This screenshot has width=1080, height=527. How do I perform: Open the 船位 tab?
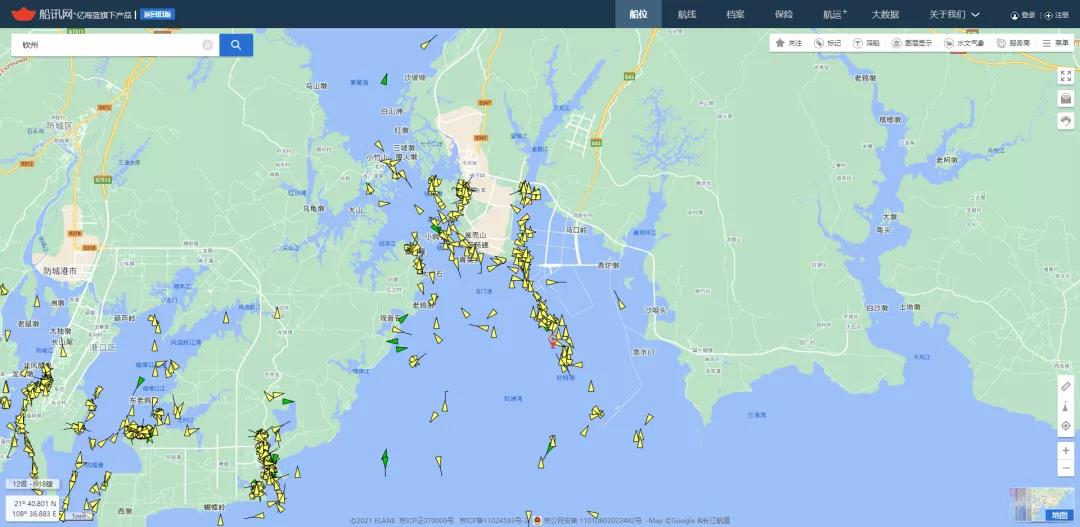pos(638,14)
